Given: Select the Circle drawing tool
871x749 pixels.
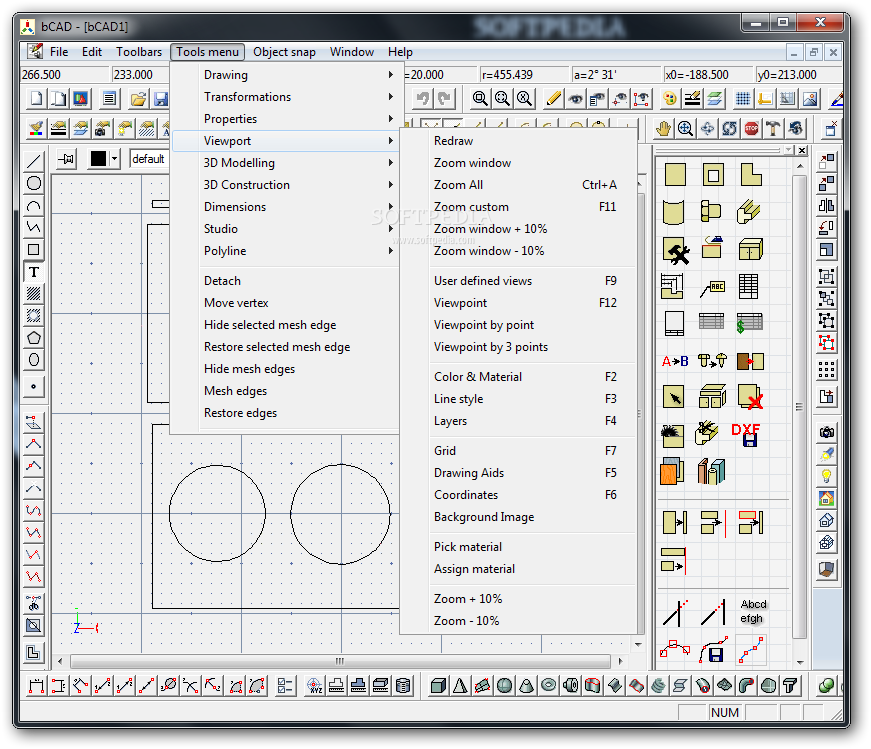Looking at the screenshot, I should (34, 183).
